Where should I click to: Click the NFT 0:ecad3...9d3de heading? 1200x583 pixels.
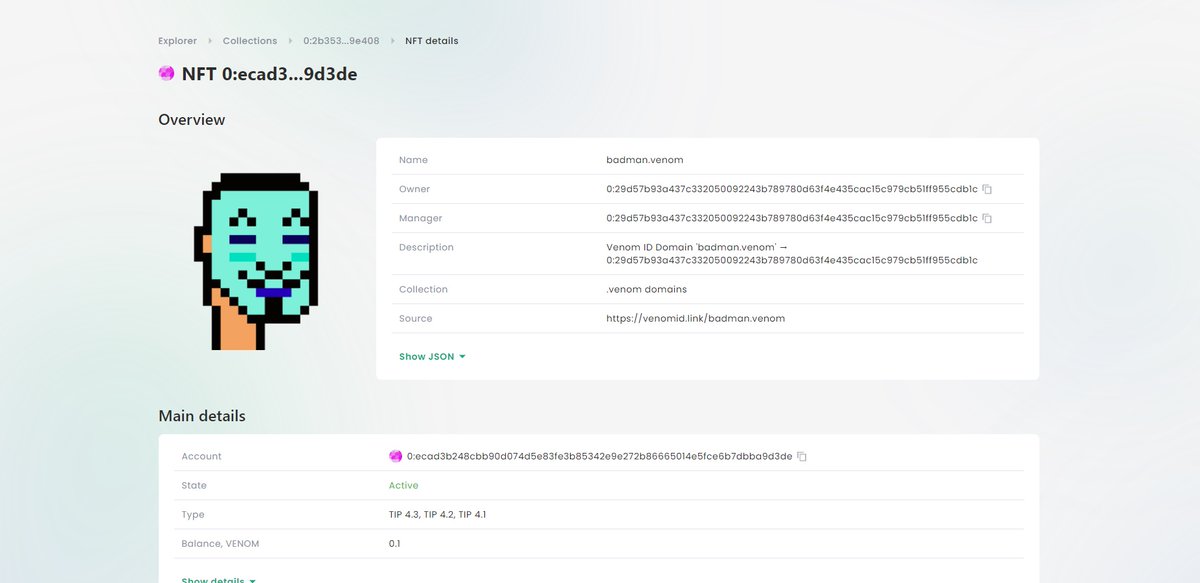click(x=269, y=74)
